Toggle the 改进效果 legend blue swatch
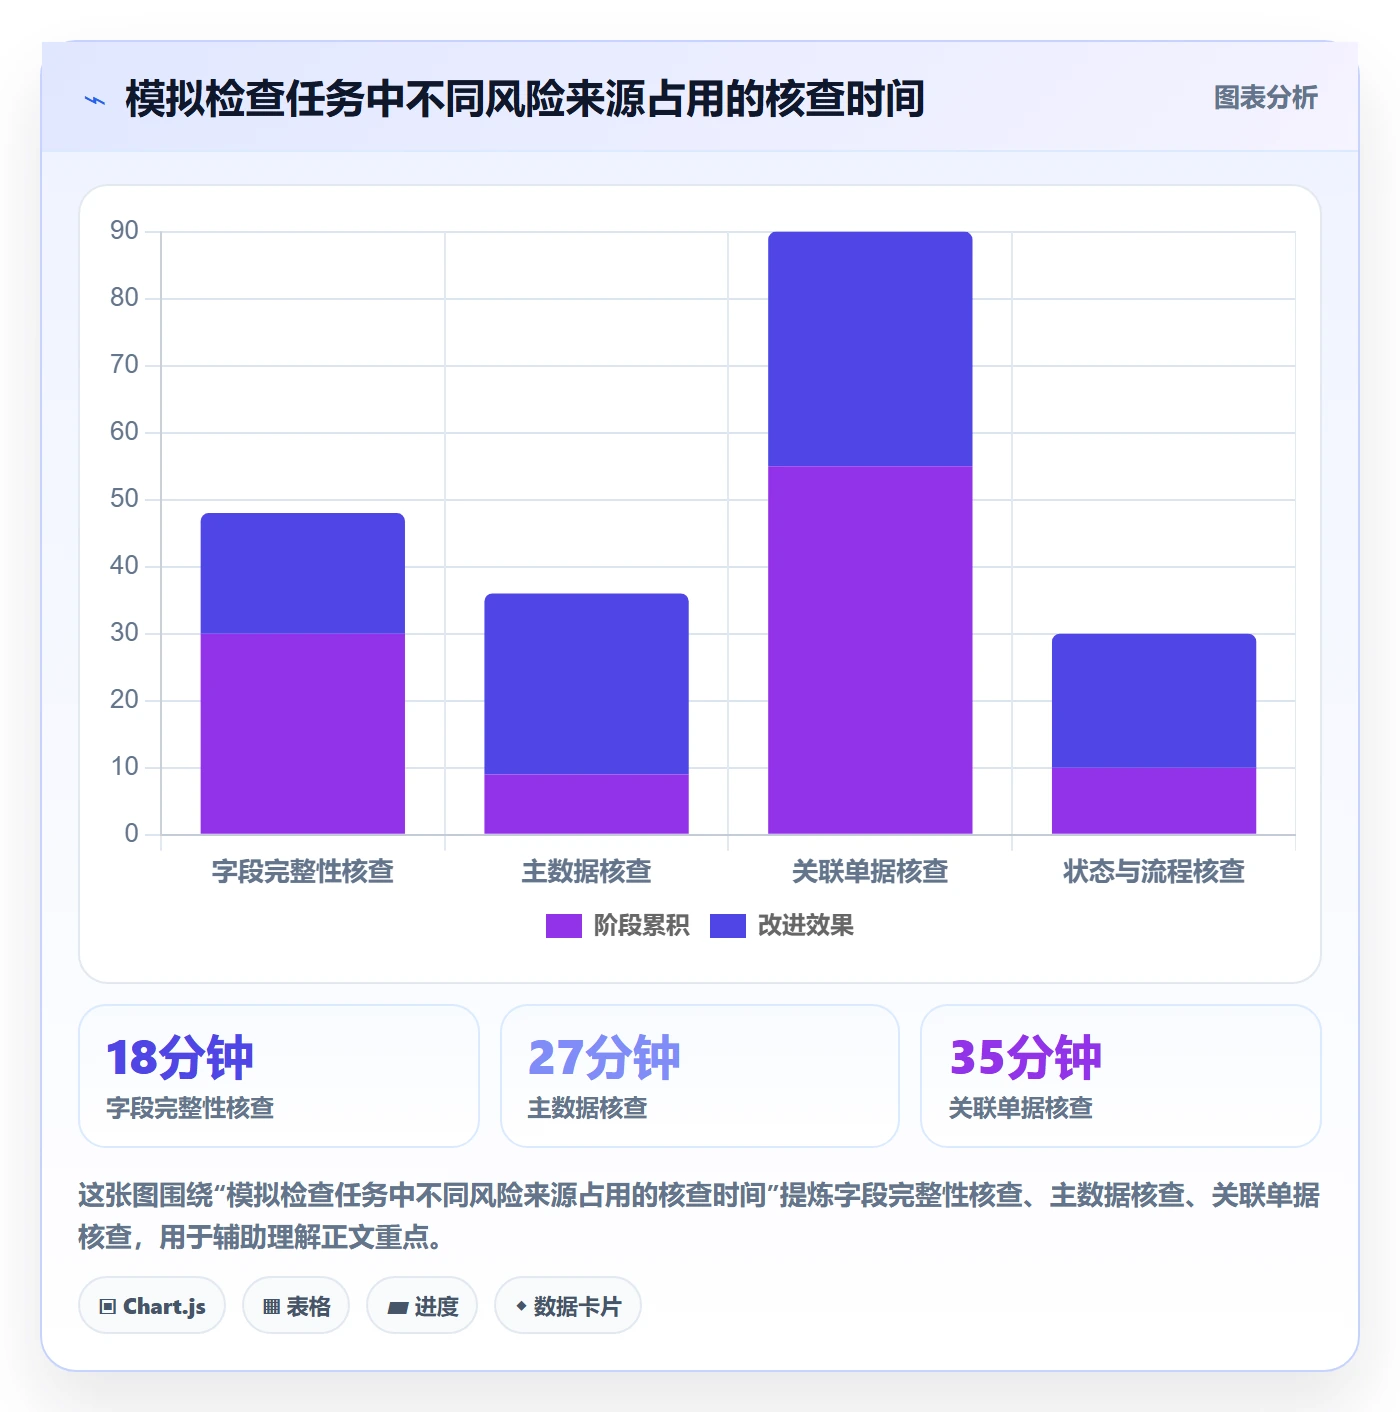This screenshot has height=1412, width=1400. pos(728,926)
